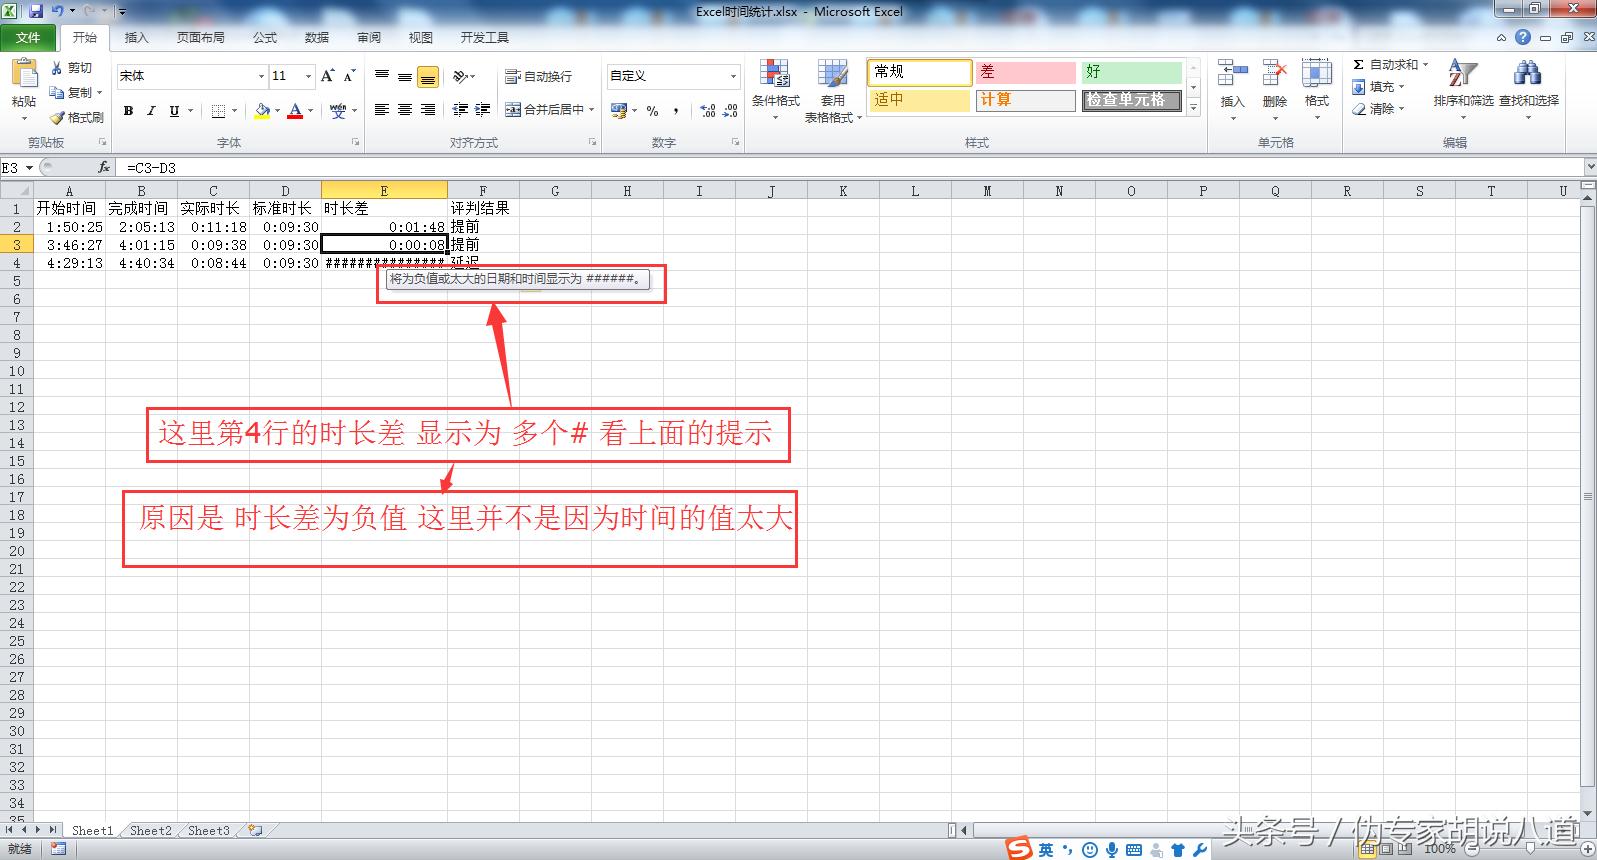
Task: Open the AutoSum (自动求和) dropdown arrow
Action: [1425, 65]
